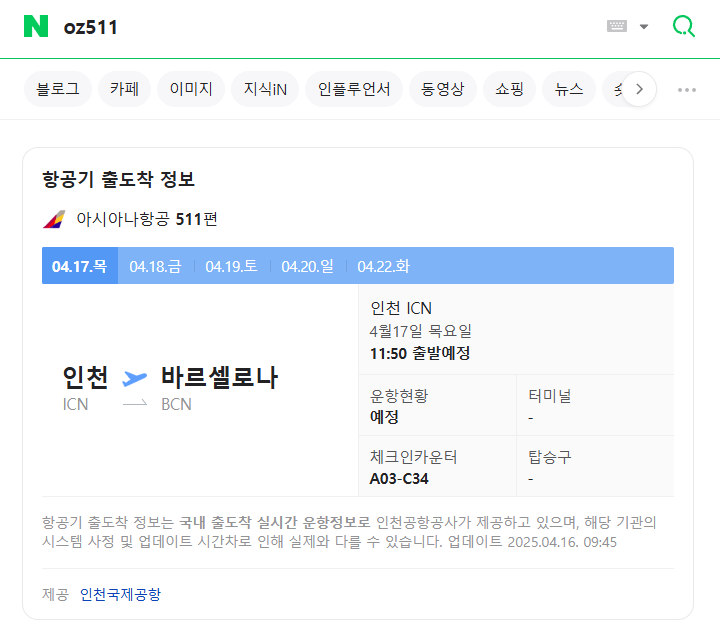Click the 터미널 cell
Image resolution: width=720 pixels, height=639 pixels.
coord(596,405)
